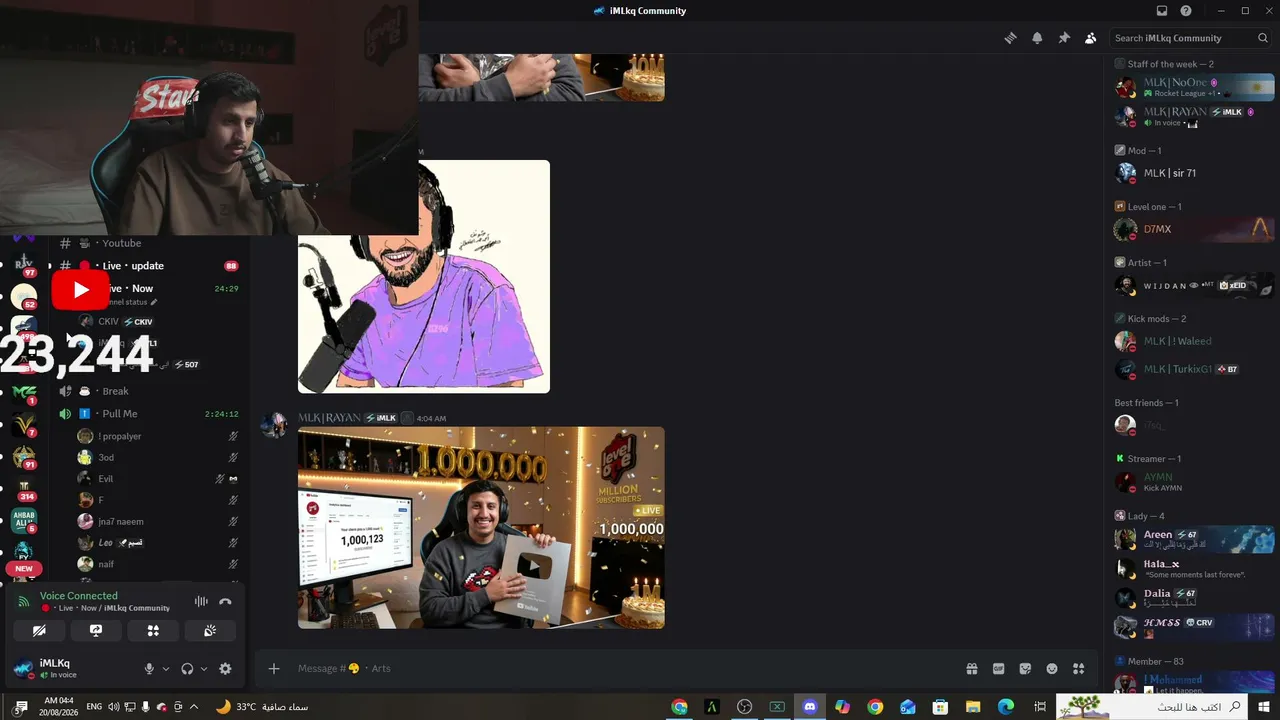The height and width of the screenshot is (720, 1280).
Task: Select MLK | ! Waleed in member list
Action: [1194, 341]
